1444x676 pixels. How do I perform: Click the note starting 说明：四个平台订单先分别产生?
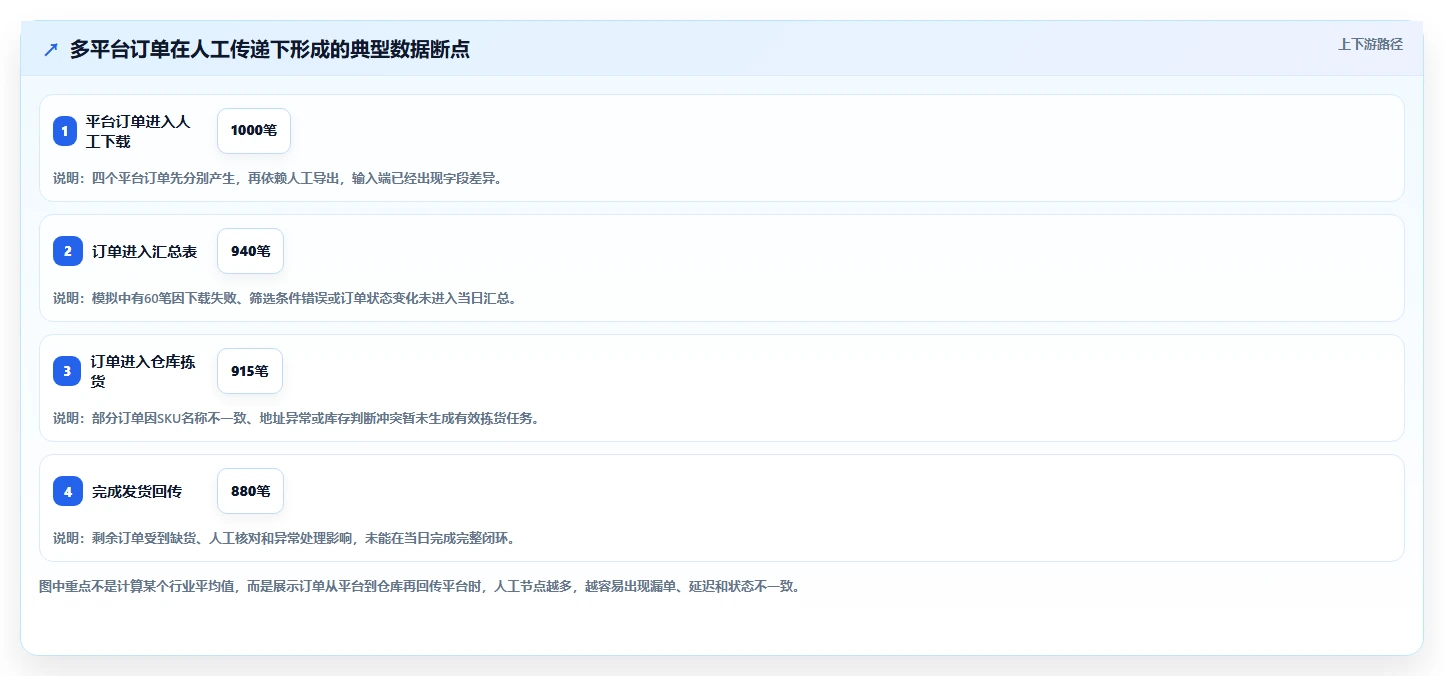(x=278, y=178)
